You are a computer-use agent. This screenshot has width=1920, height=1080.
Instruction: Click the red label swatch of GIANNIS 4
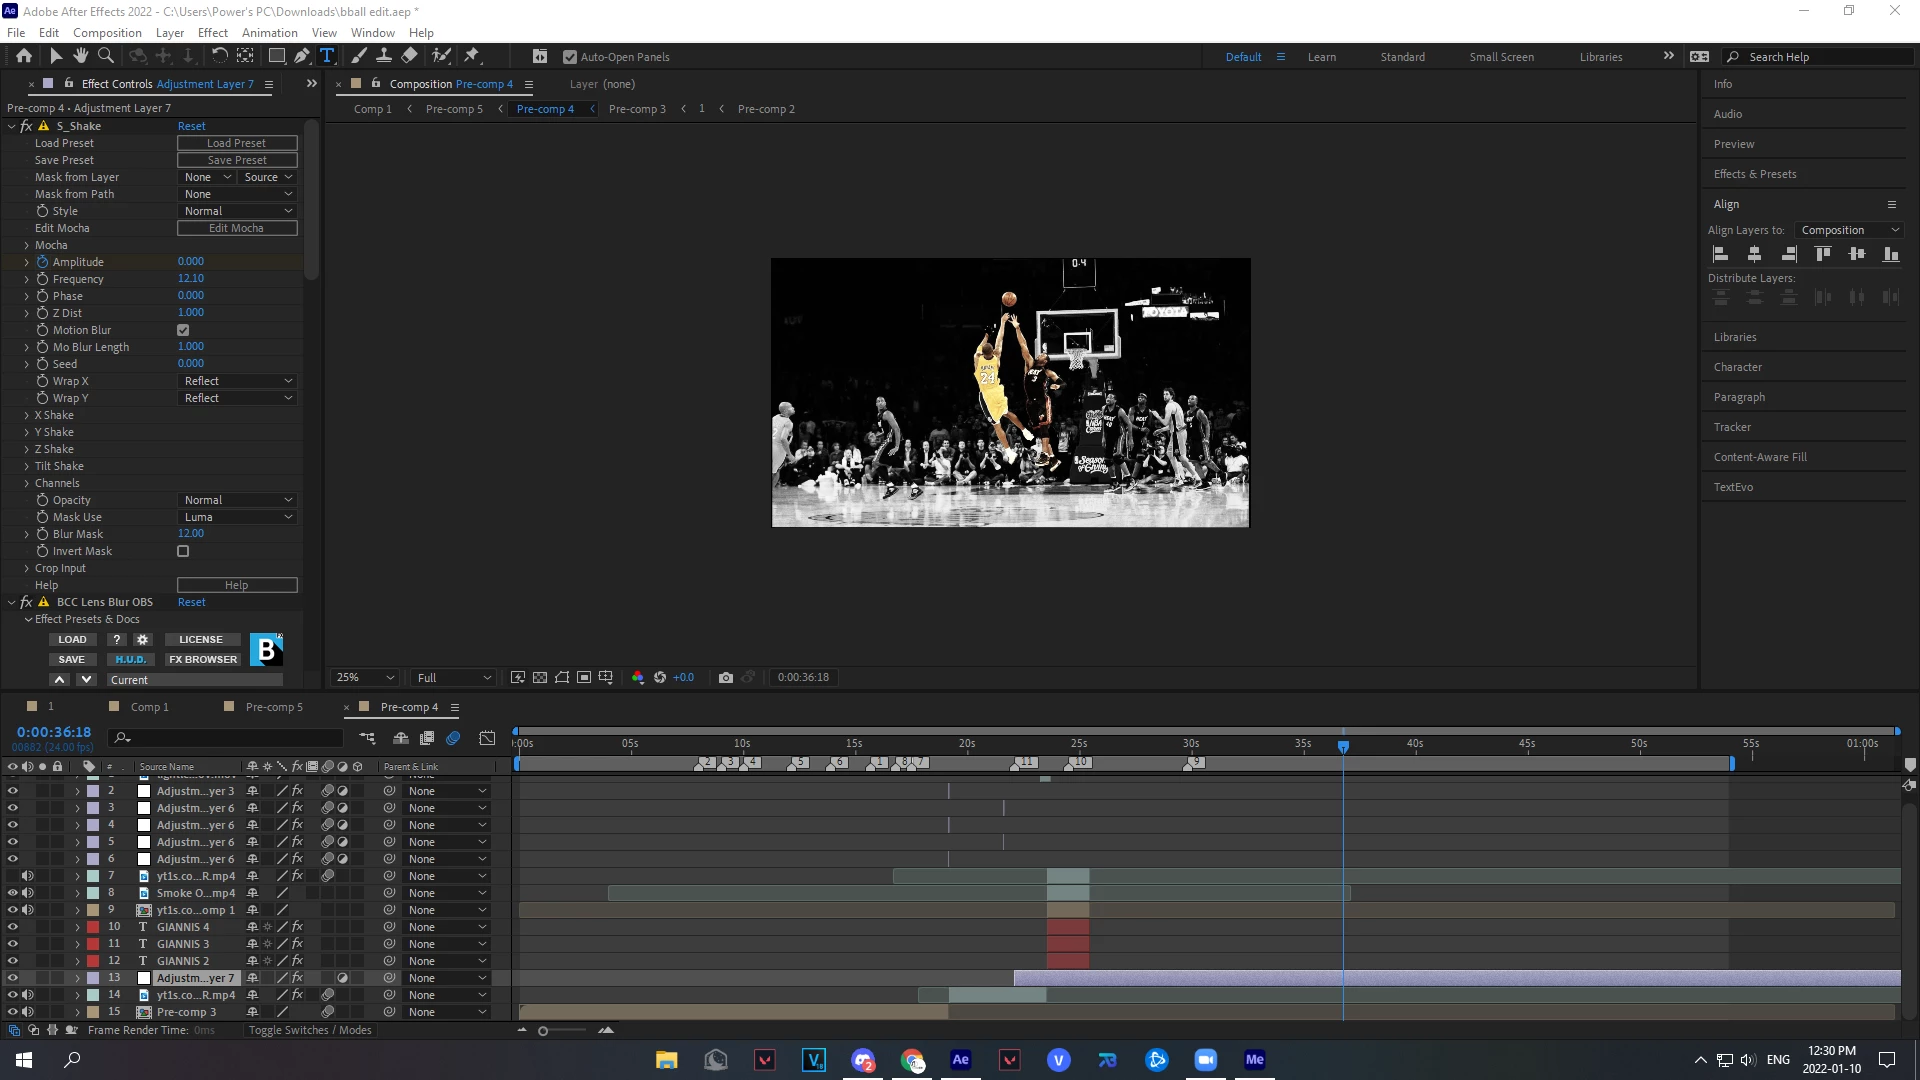click(x=93, y=927)
